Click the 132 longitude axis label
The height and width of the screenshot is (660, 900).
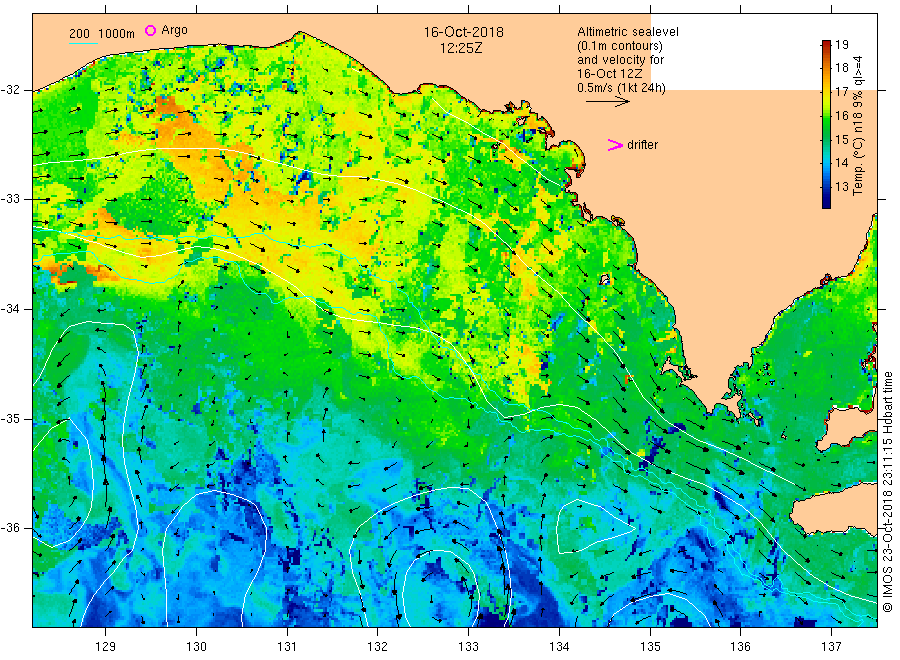(x=378, y=646)
